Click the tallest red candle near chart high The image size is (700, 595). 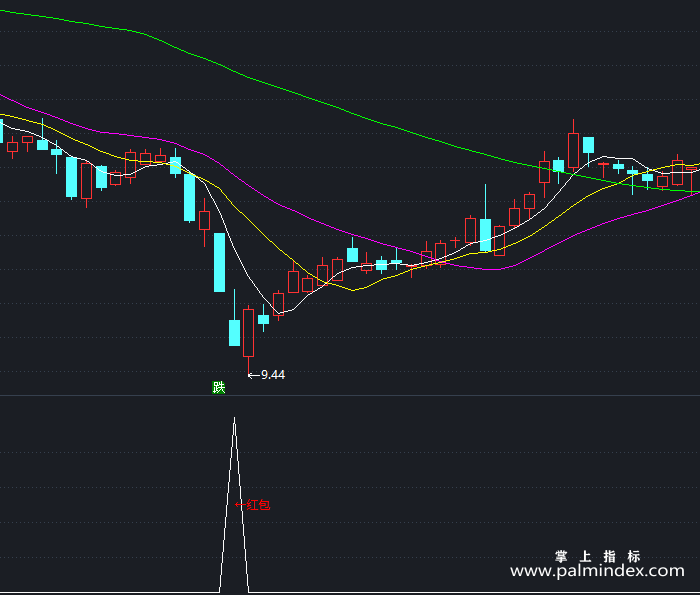574,149
